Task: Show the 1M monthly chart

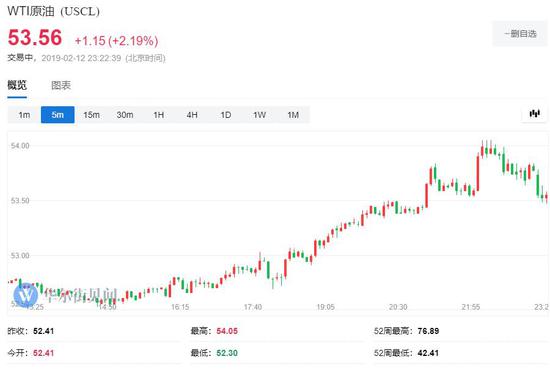Action: 293,115
